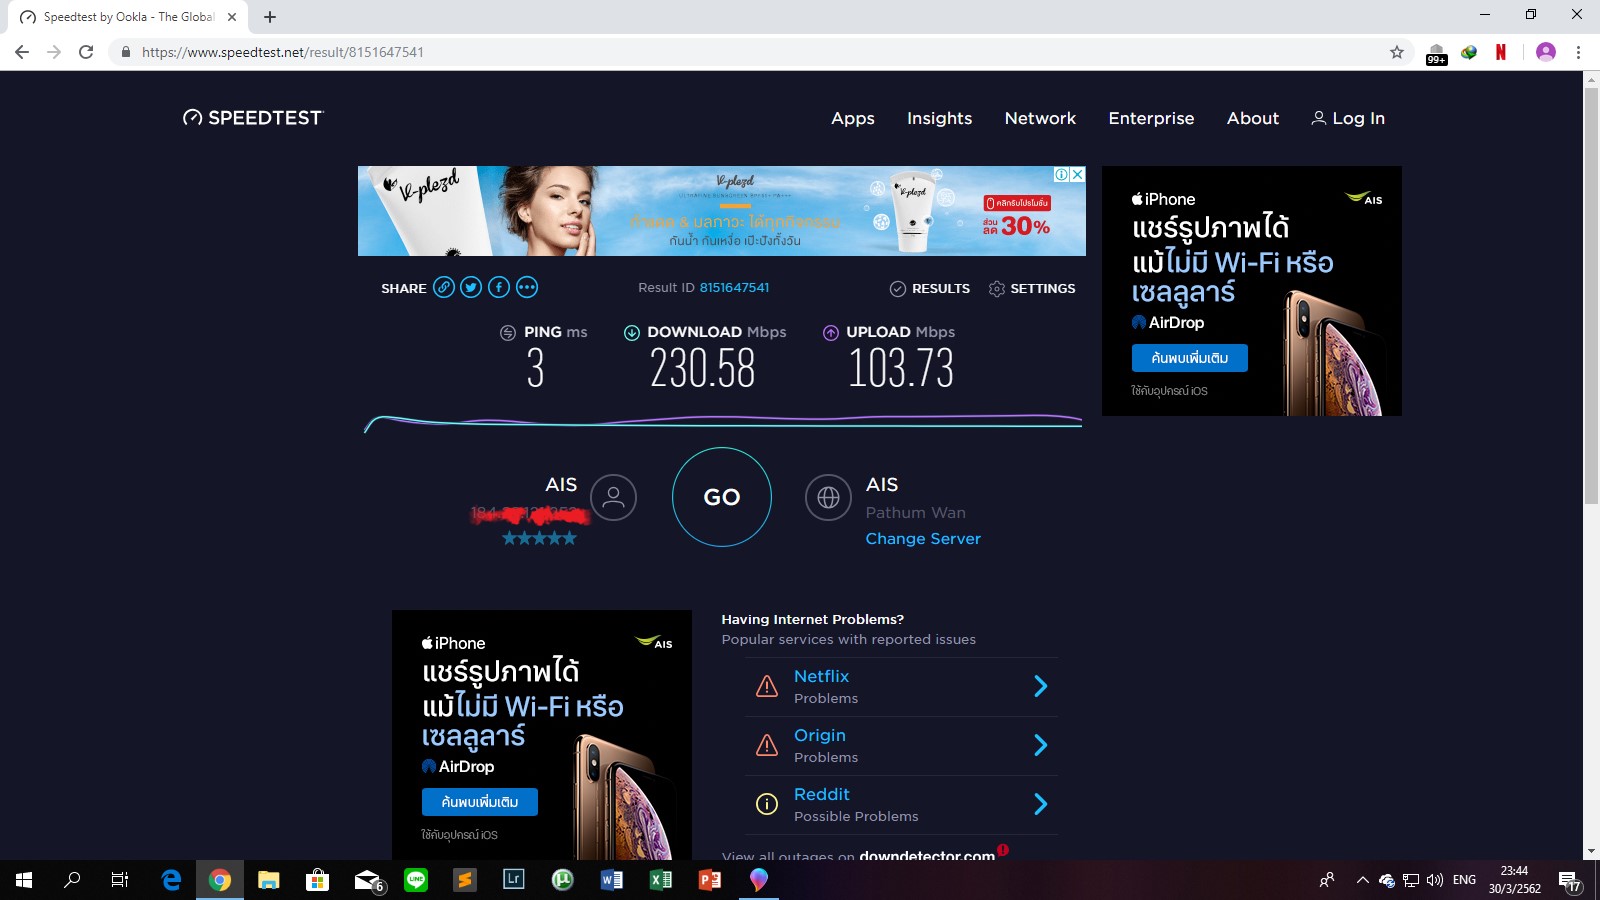Show hidden system tray icons
Viewport: 1600px width, 900px height.
click(1362, 880)
